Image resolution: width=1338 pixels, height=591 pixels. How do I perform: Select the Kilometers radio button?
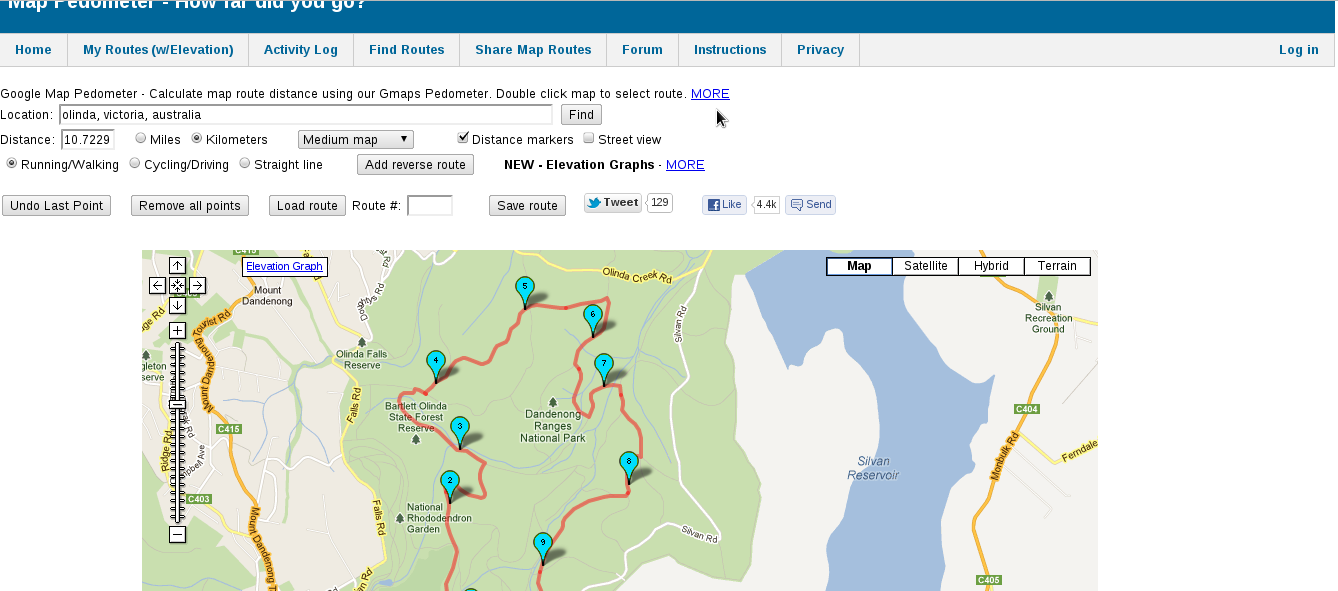tap(195, 138)
